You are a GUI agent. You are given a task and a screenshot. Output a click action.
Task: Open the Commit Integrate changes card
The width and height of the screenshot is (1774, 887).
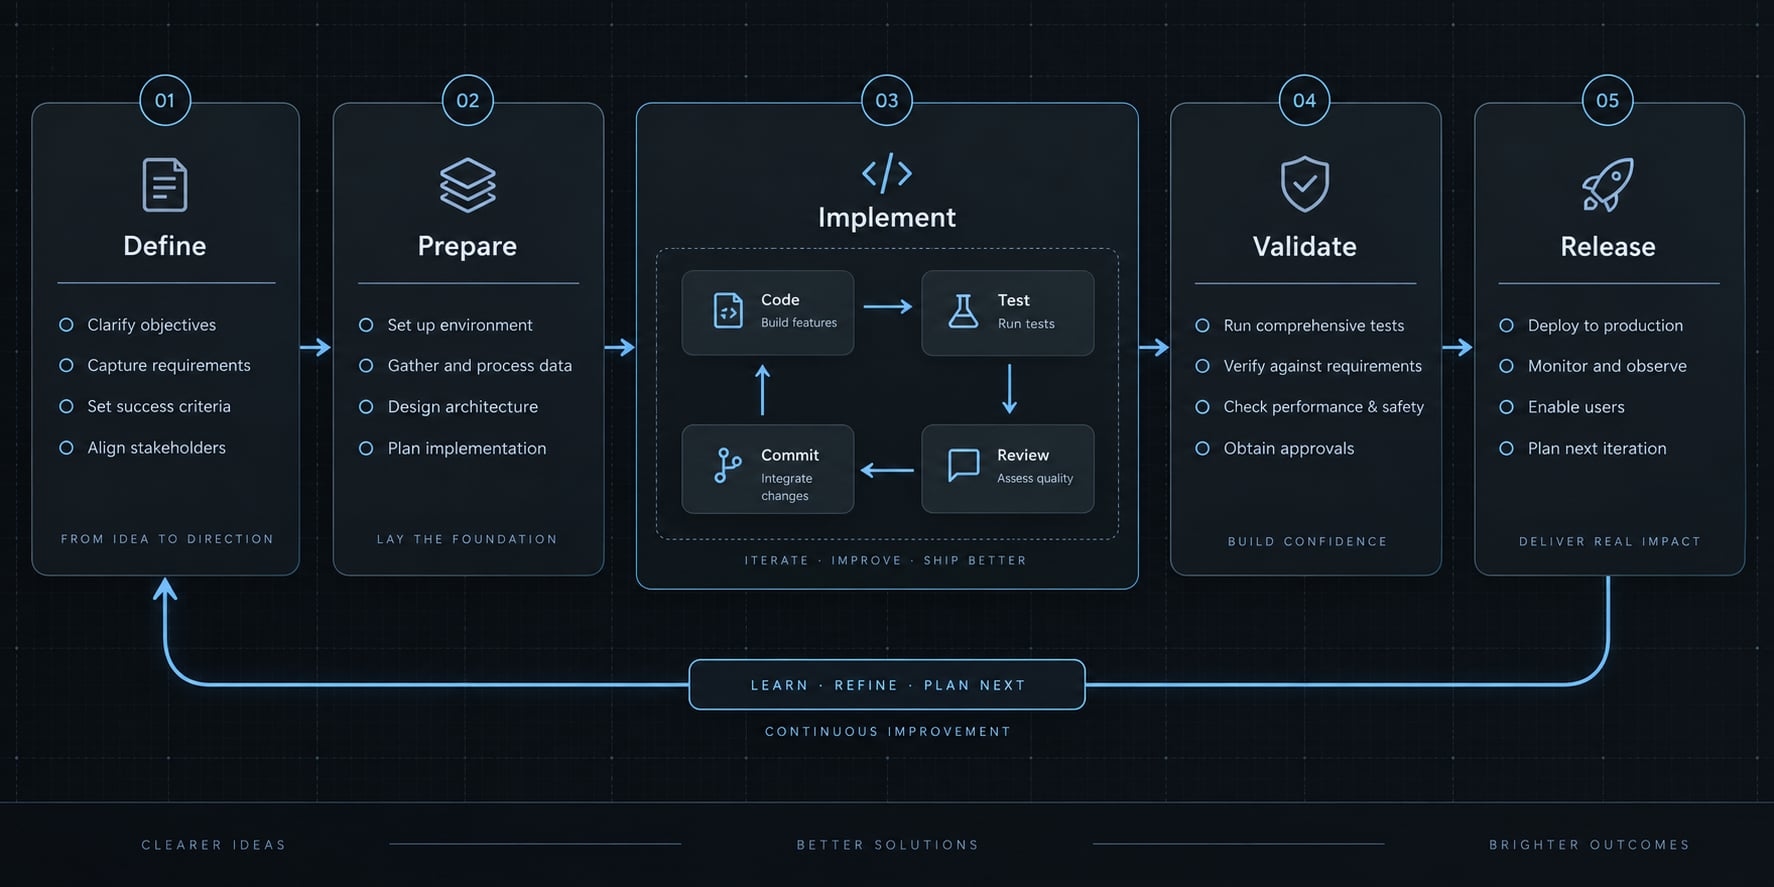click(768, 469)
